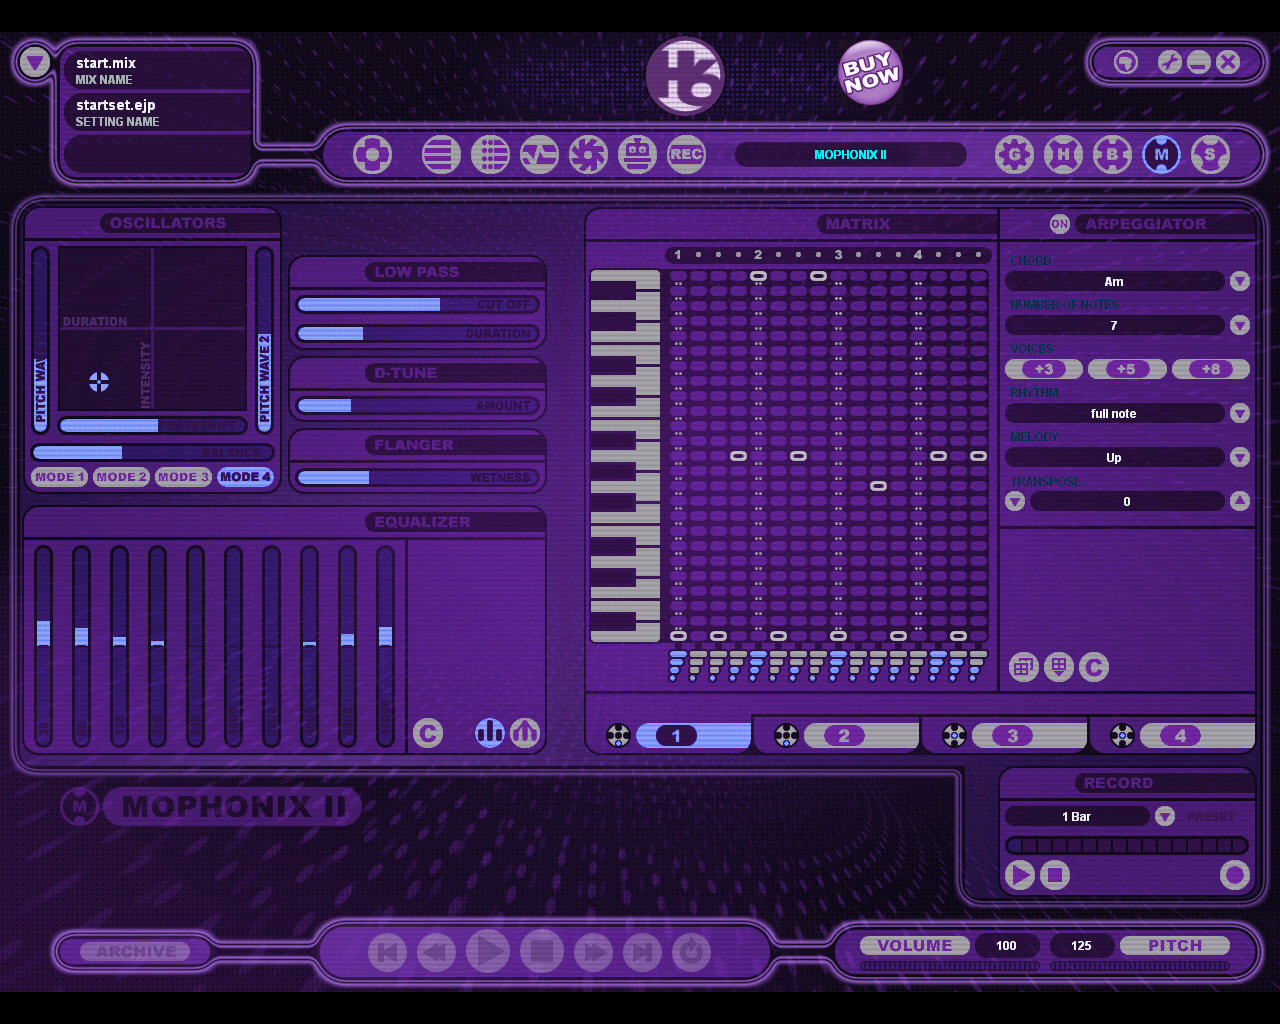Switch to the H instrument gear icon
Viewport: 1280px width, 1024px height.
click(x=1063, y=155)
